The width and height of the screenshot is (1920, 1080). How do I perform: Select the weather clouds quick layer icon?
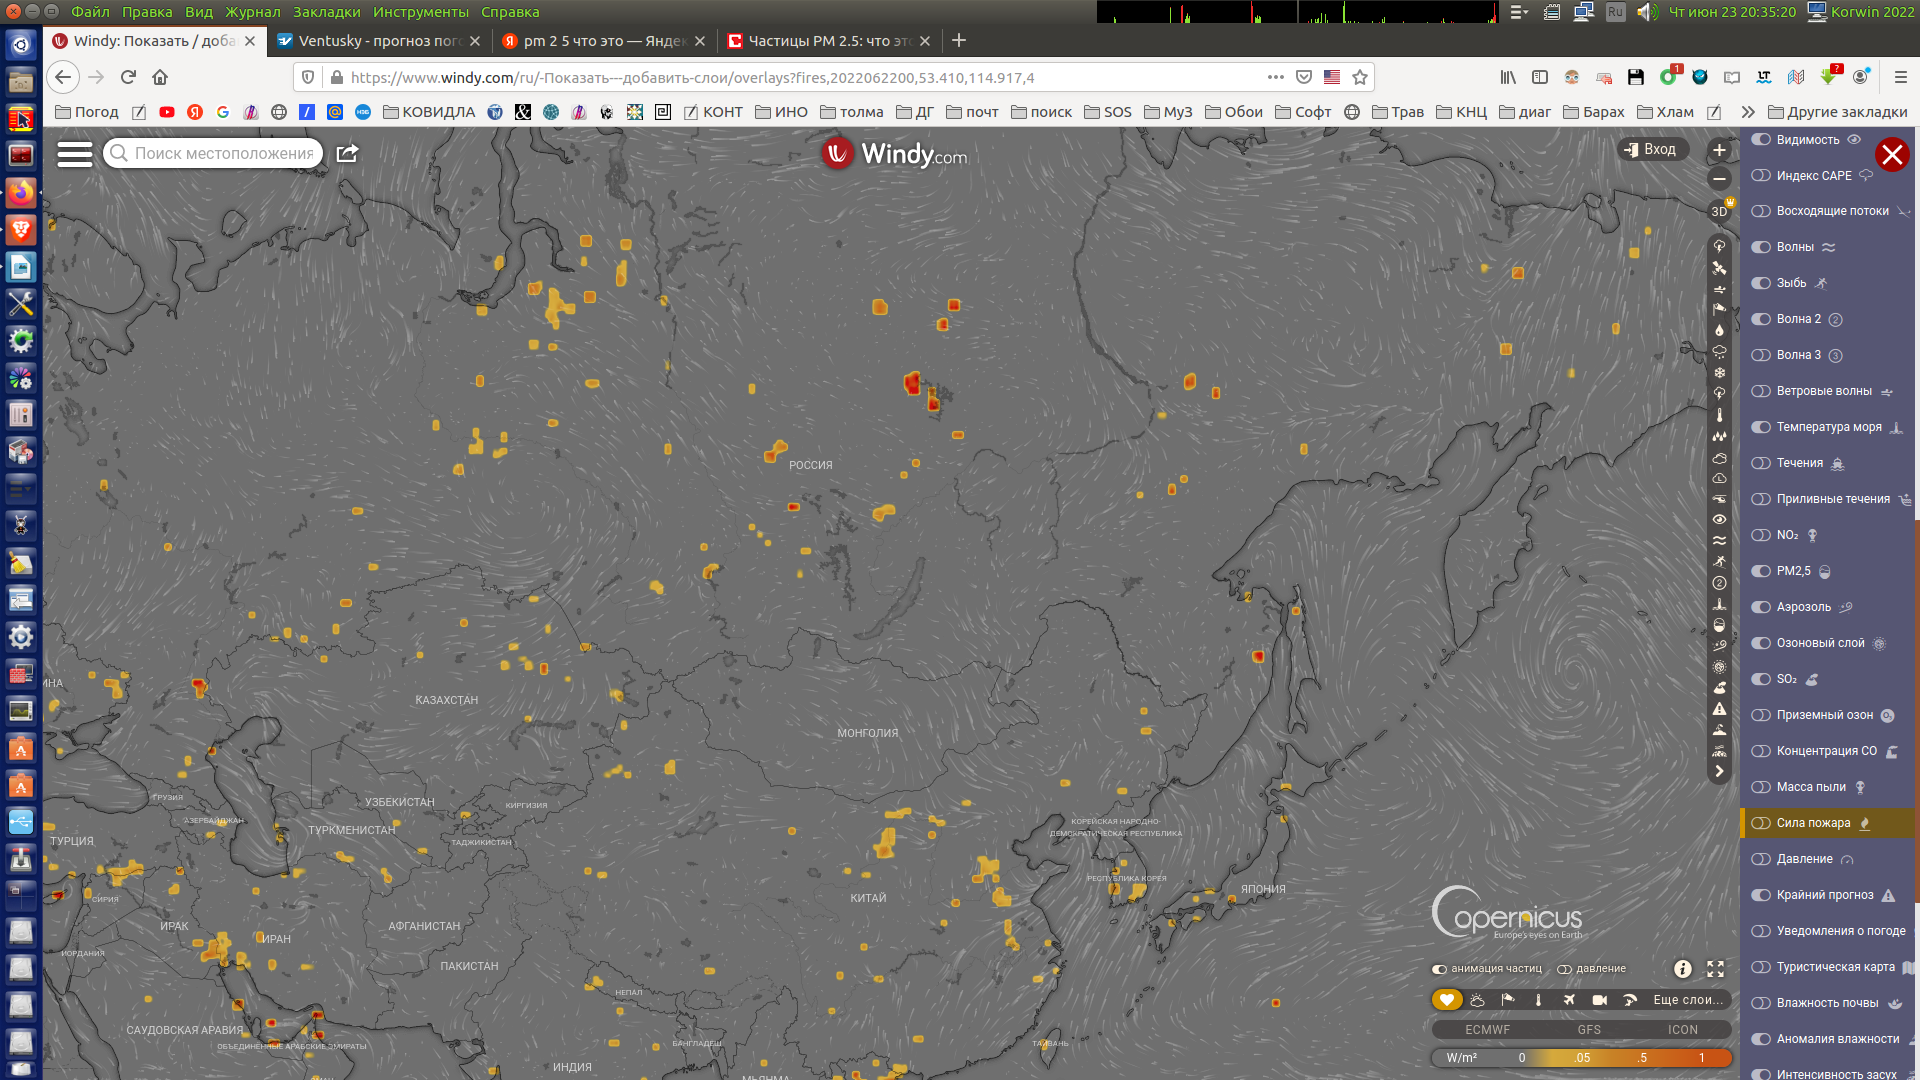click(1477, 1000)
